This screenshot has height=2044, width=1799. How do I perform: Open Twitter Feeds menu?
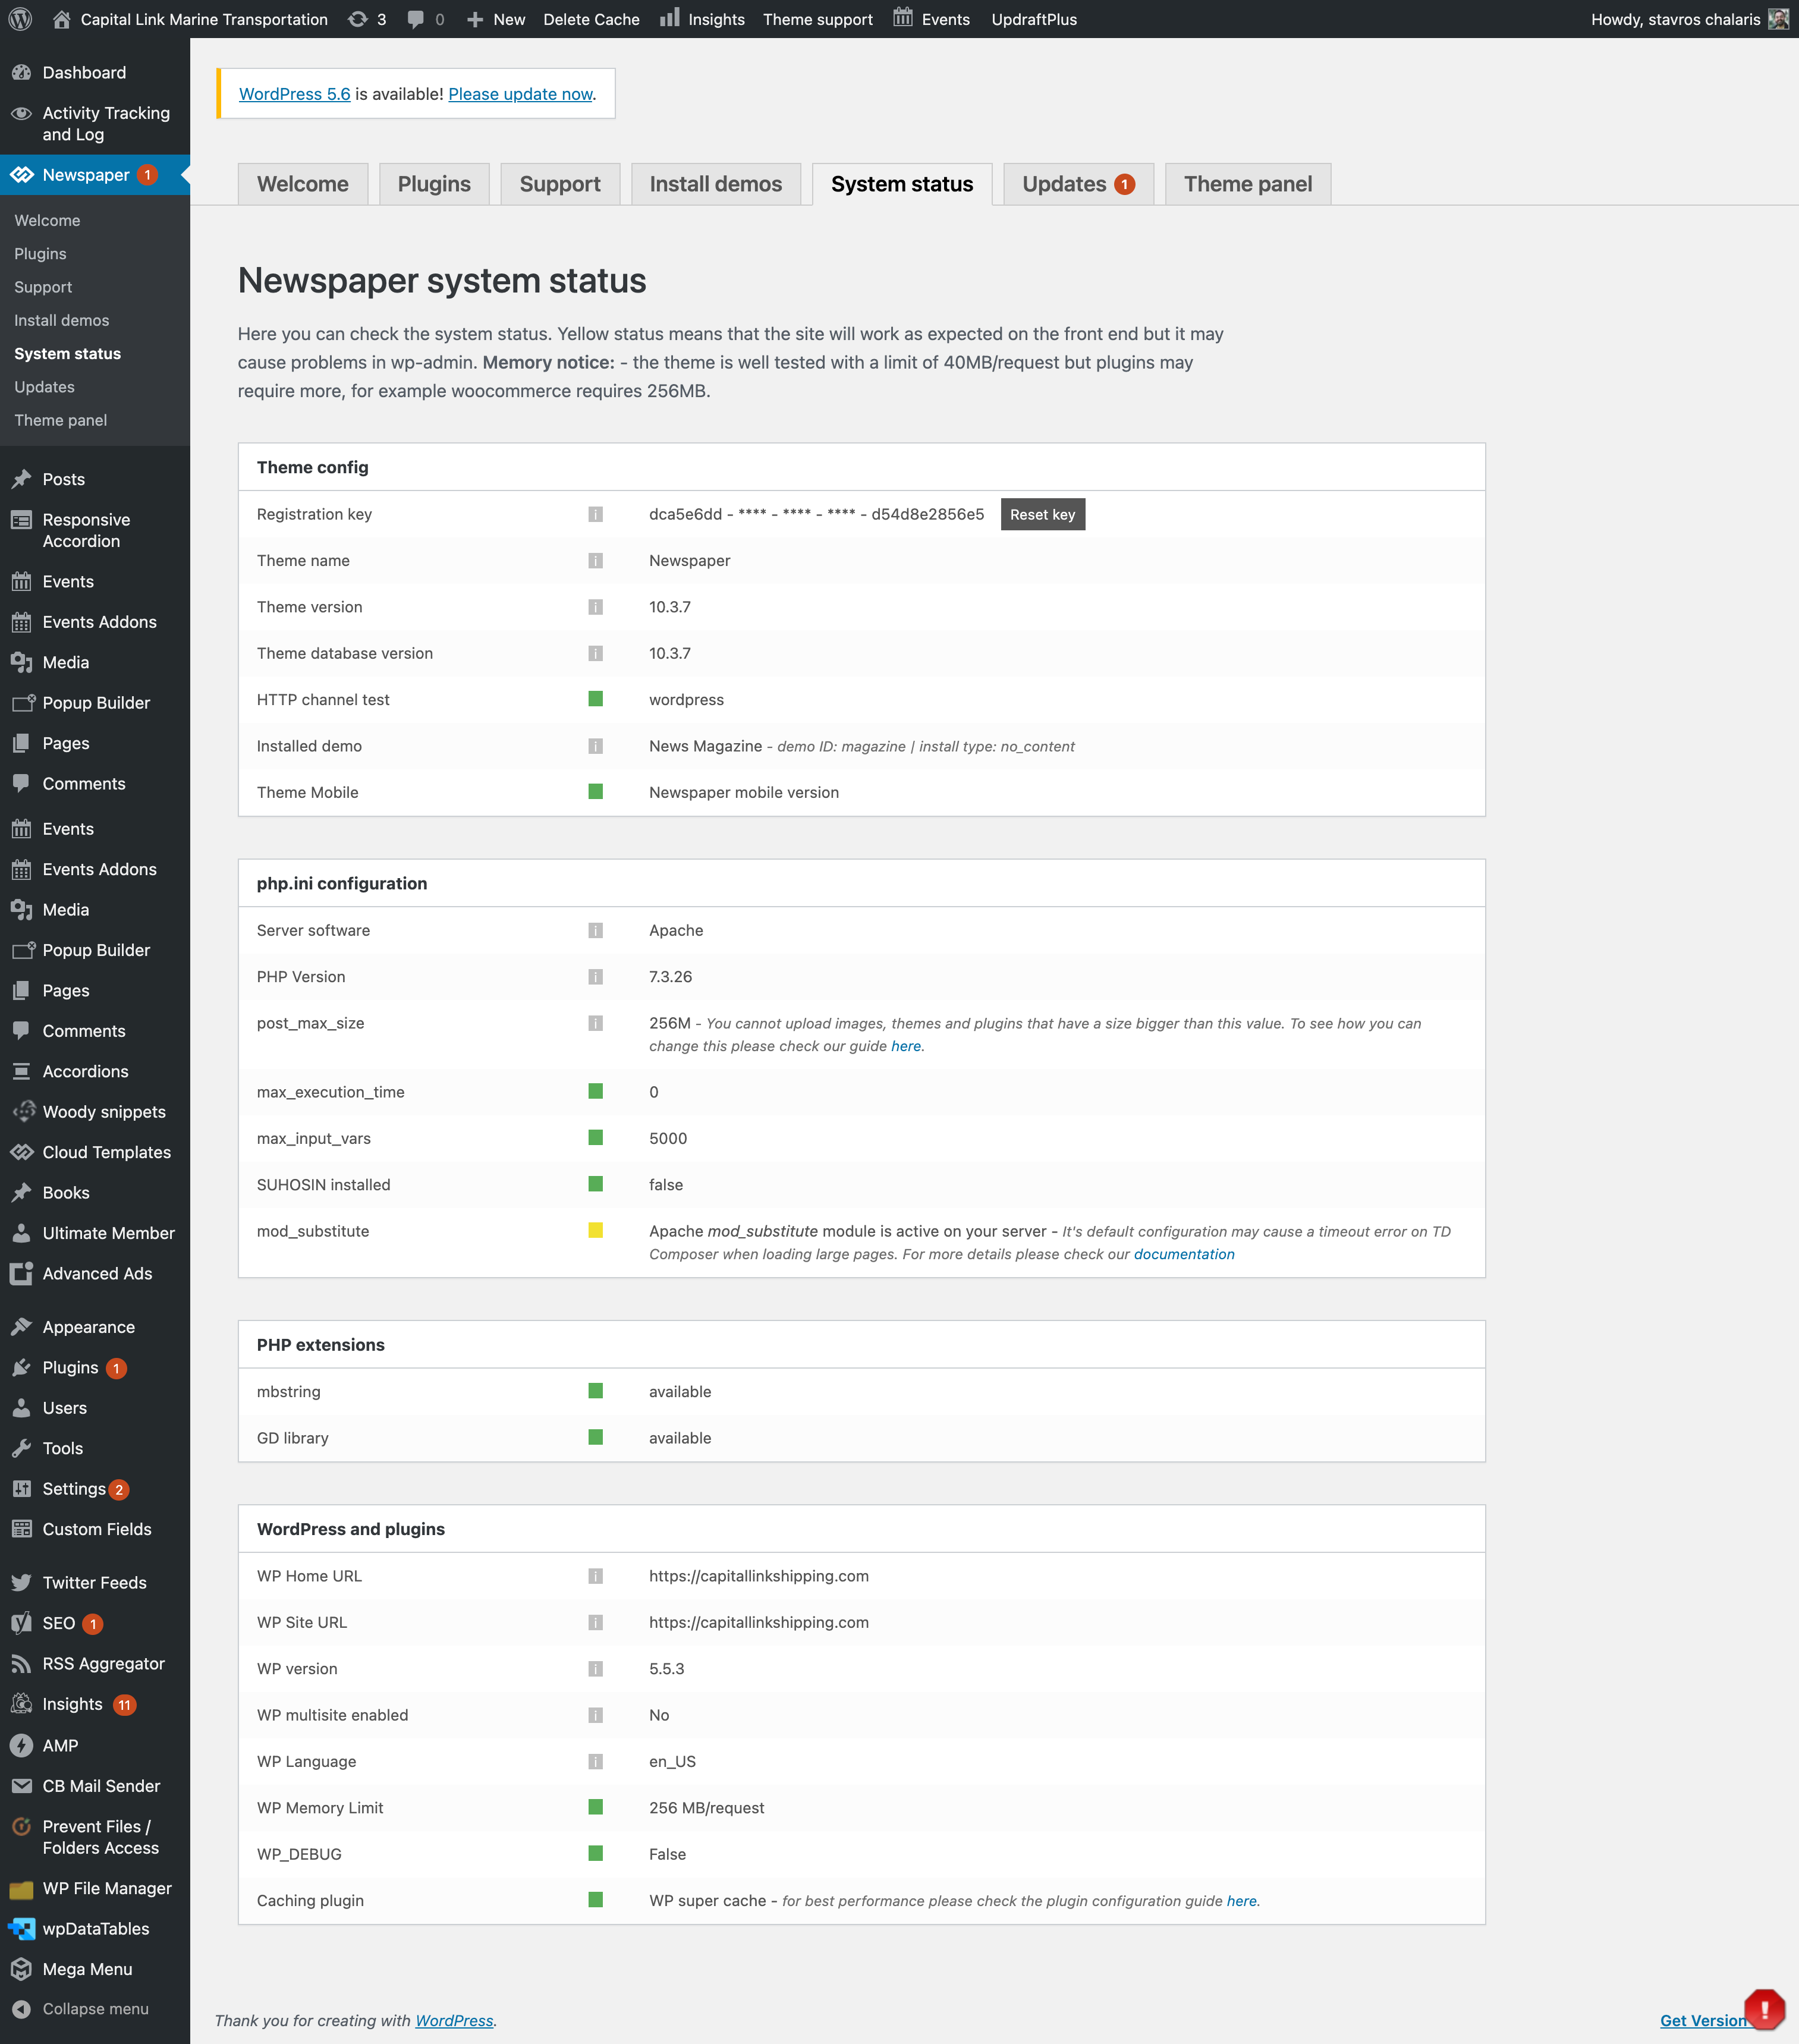coord(95,1582)
